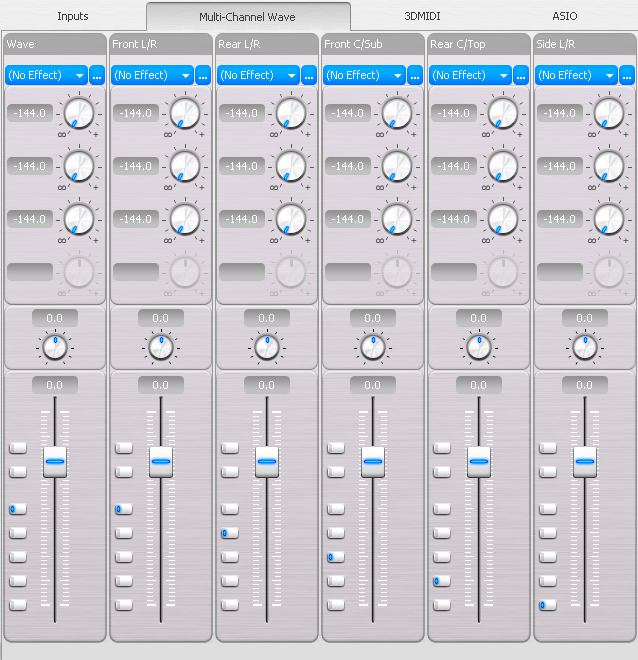
Task: Switch to the Inputs tab
Action: 73,16
